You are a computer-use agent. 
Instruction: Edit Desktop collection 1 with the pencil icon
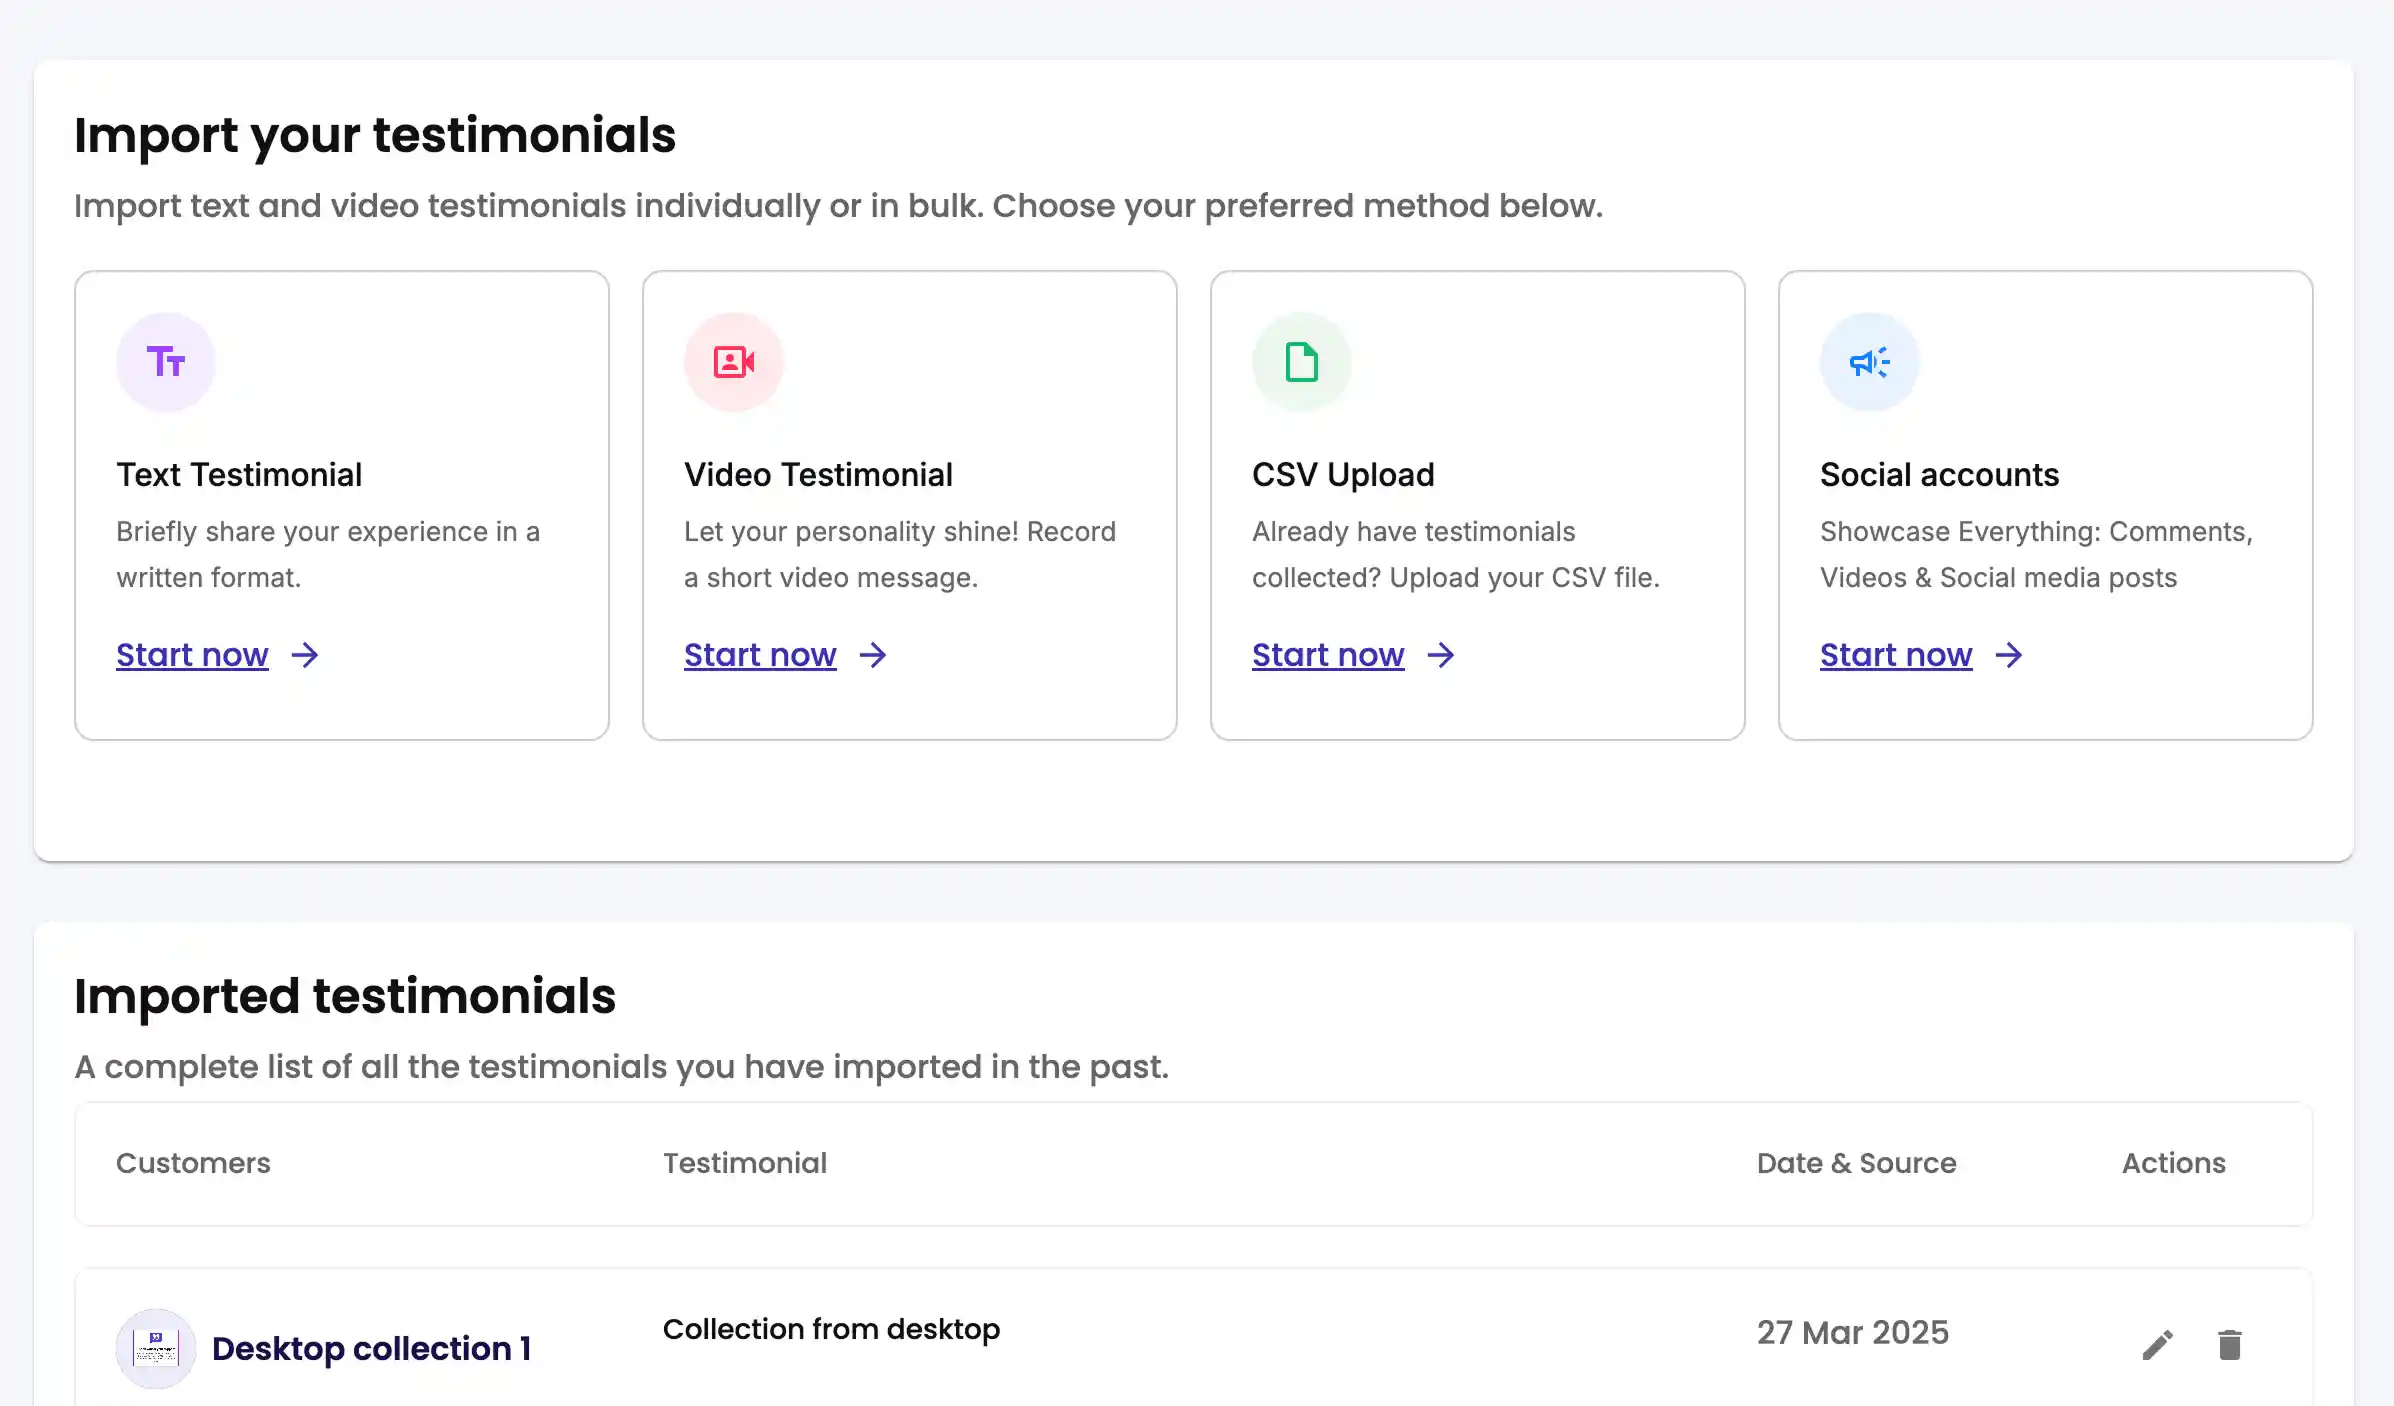tap(2158, 1344)
